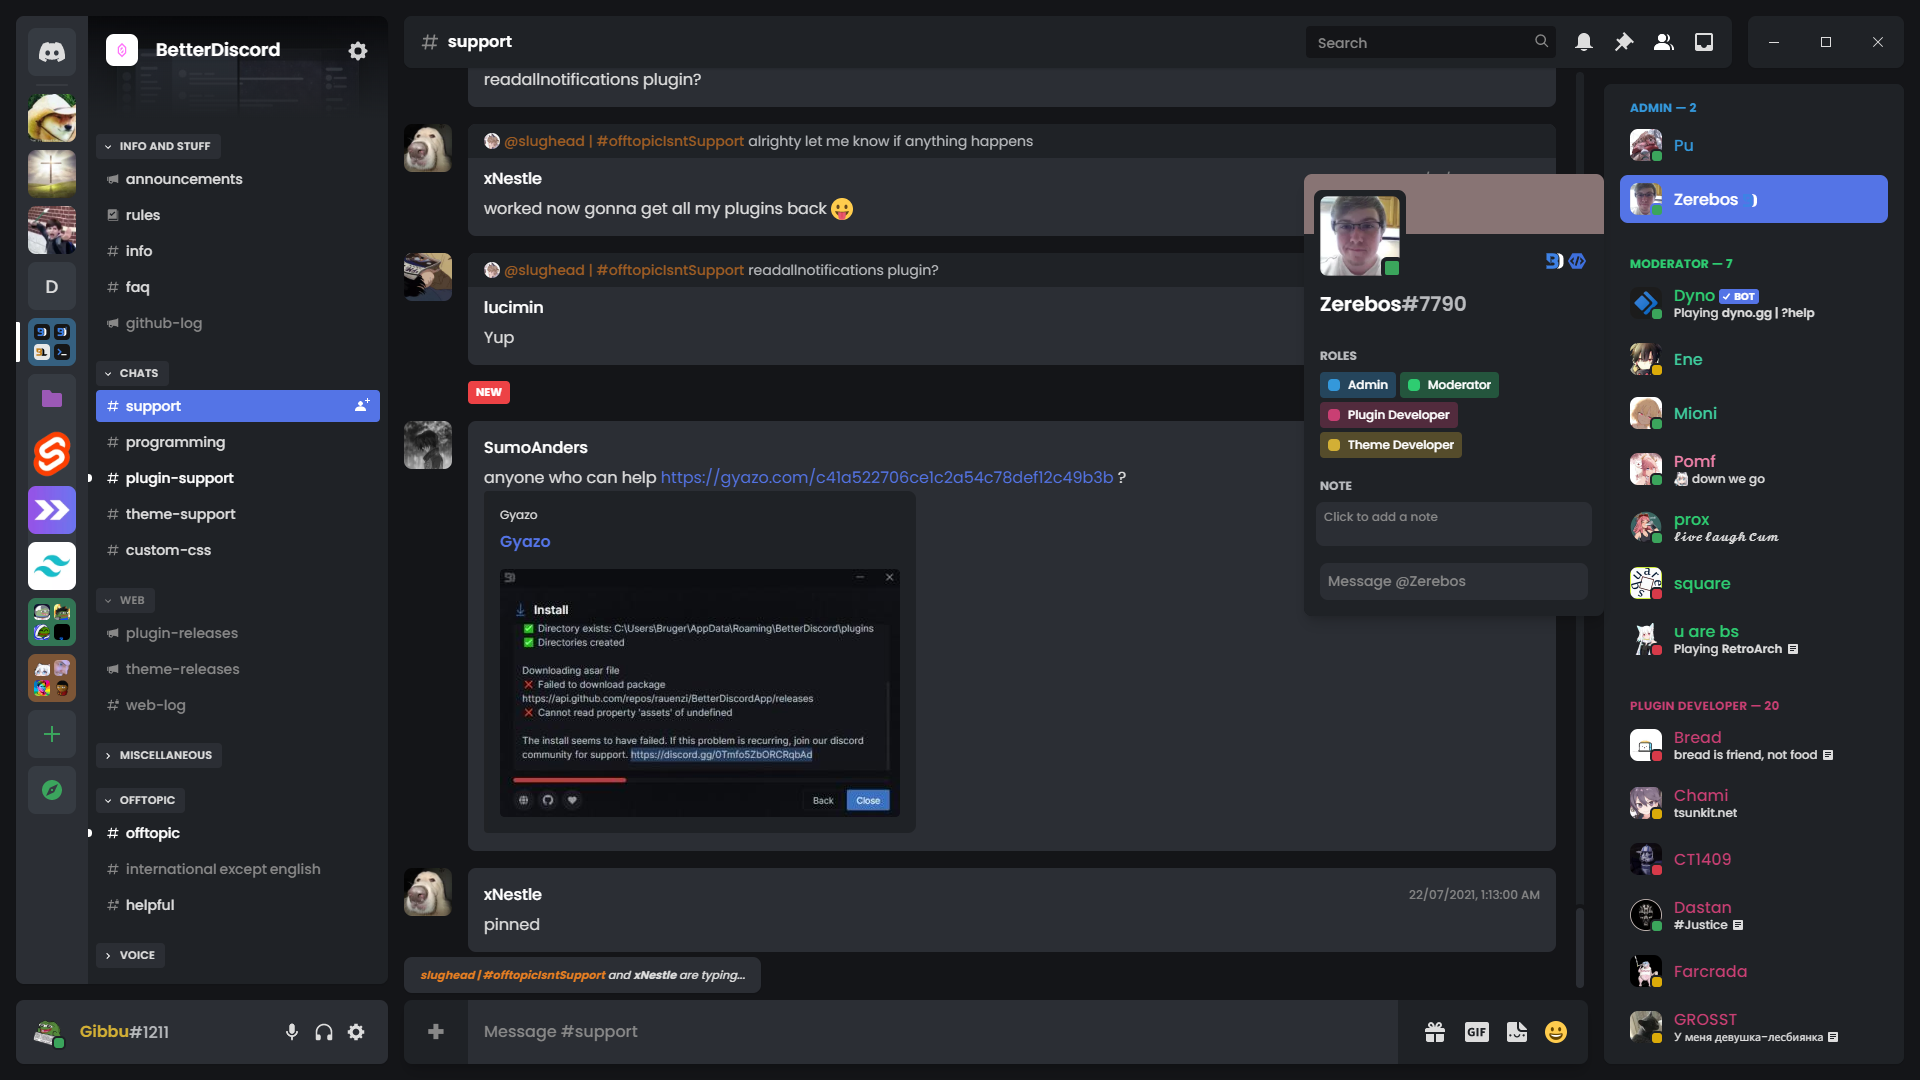This screenshot has width=1920, height=1080.
Task: Click the Gyazo embed title link
Action: (525, 541)
